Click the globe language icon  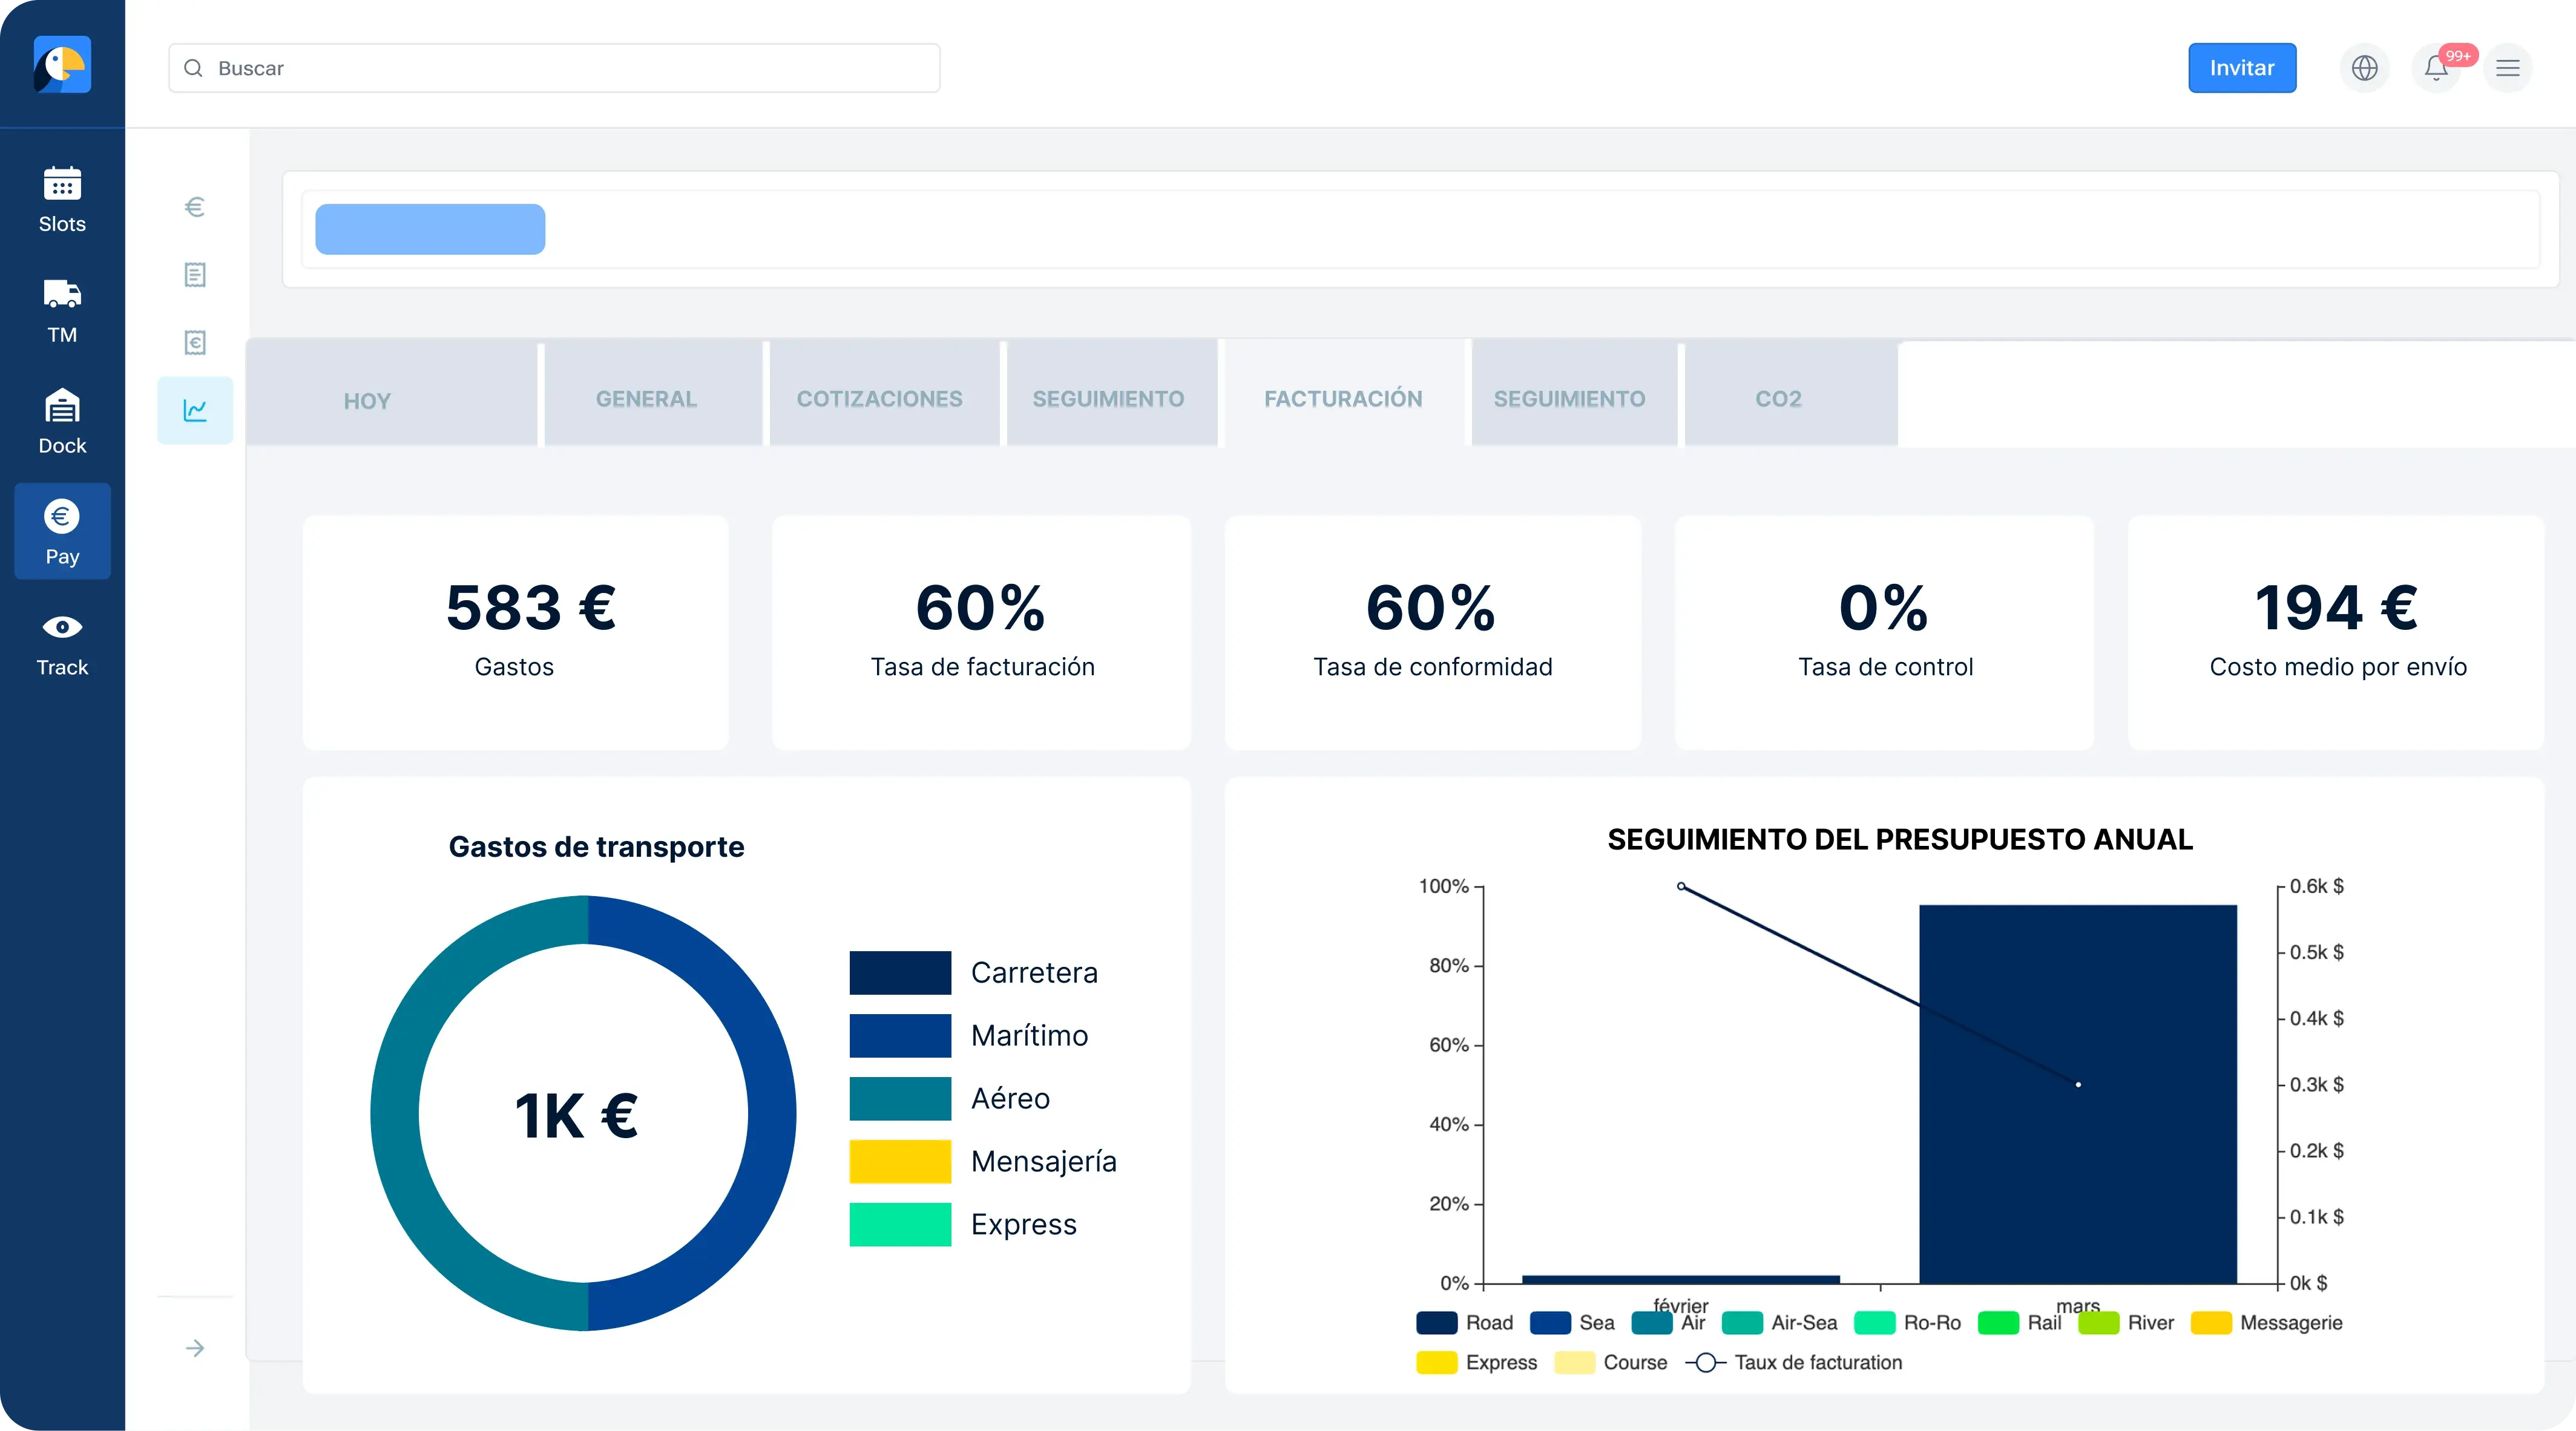coord(2364,68)
